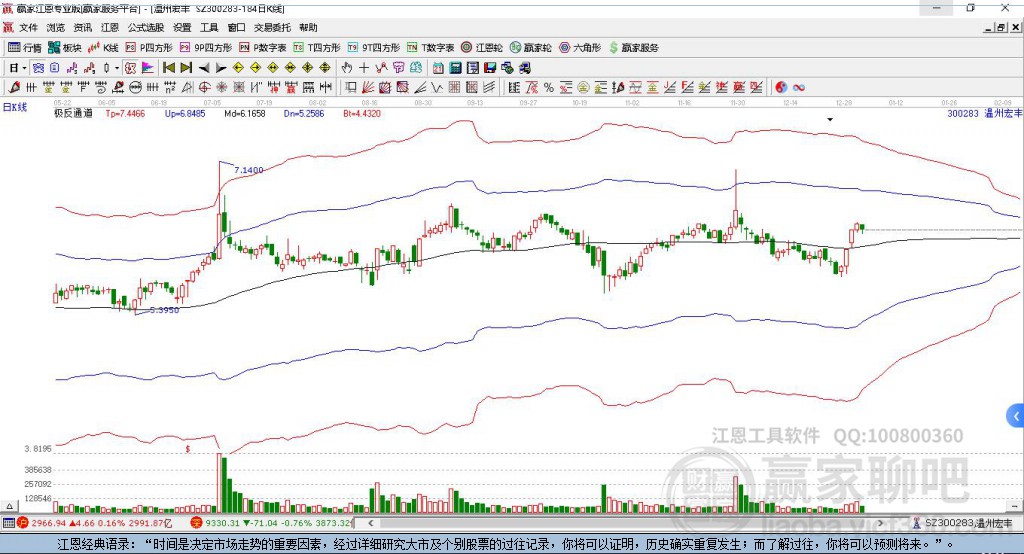
Task: Expand the blue side panel chevron
Action: [x=1016, y=416]
